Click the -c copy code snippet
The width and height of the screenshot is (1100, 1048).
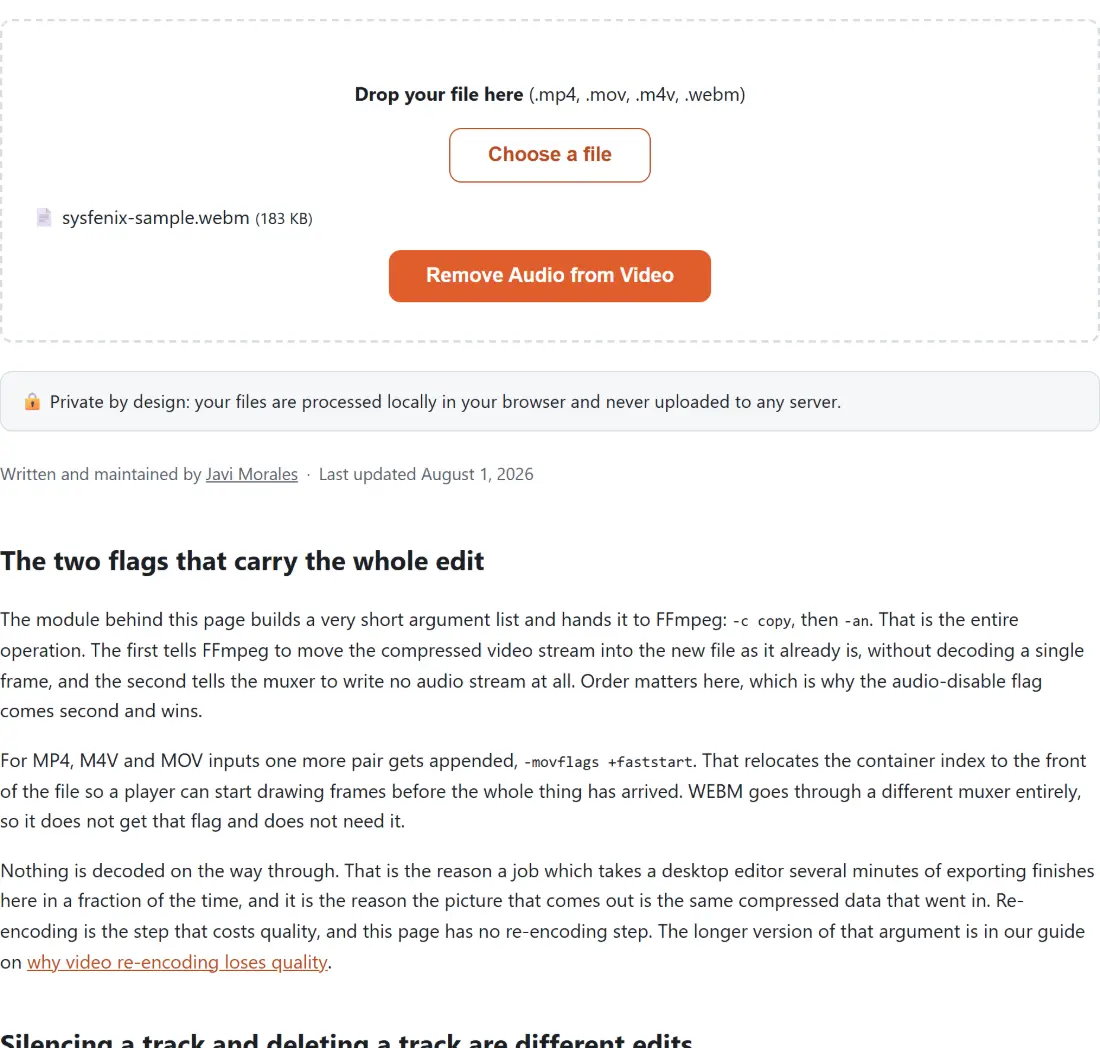click(x=763, y=621)
